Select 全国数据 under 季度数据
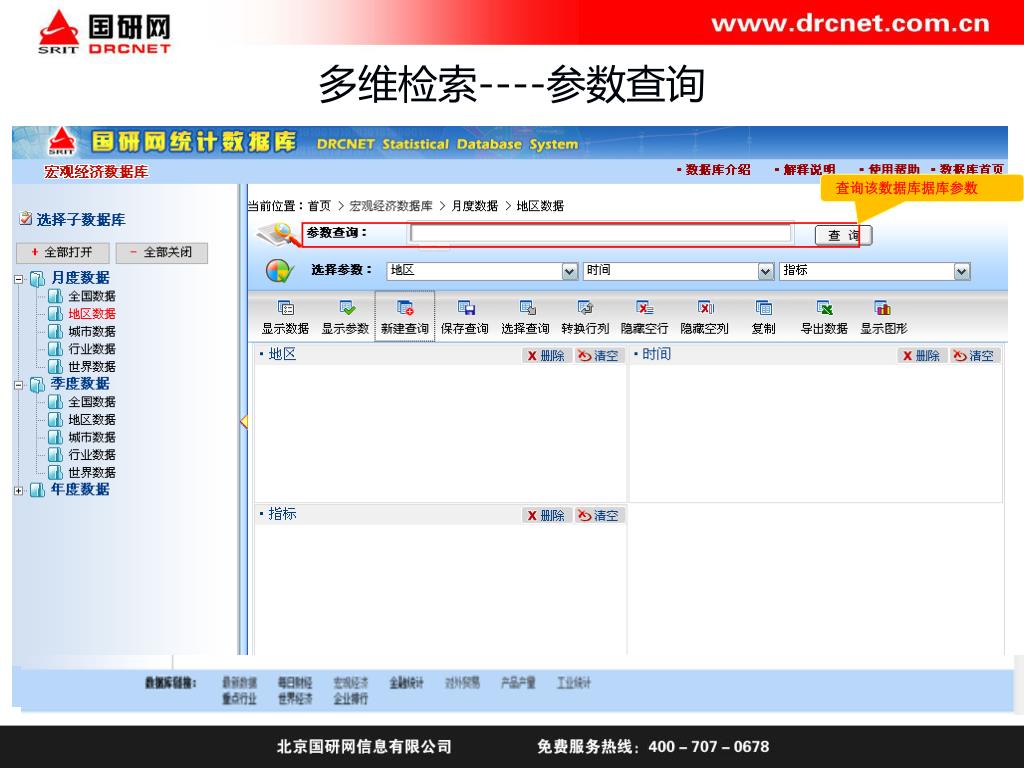Image resolution: width=1024 pixels, height=768 pixels. pos(91,402)
